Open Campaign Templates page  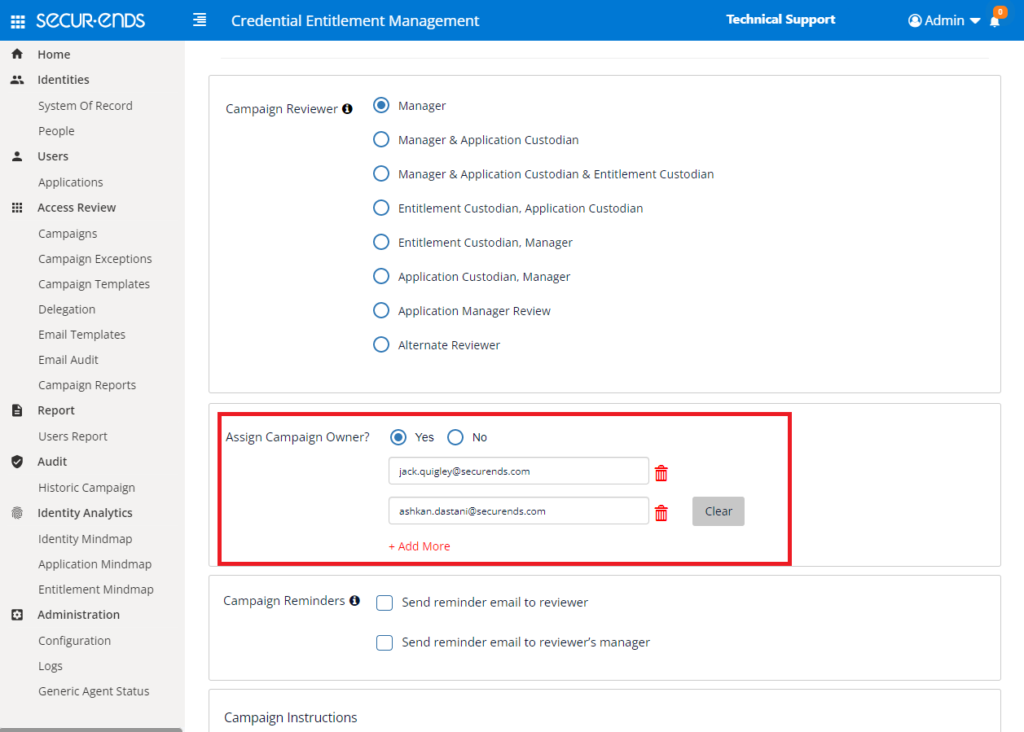pyautogui.click(x=94, y=284)
